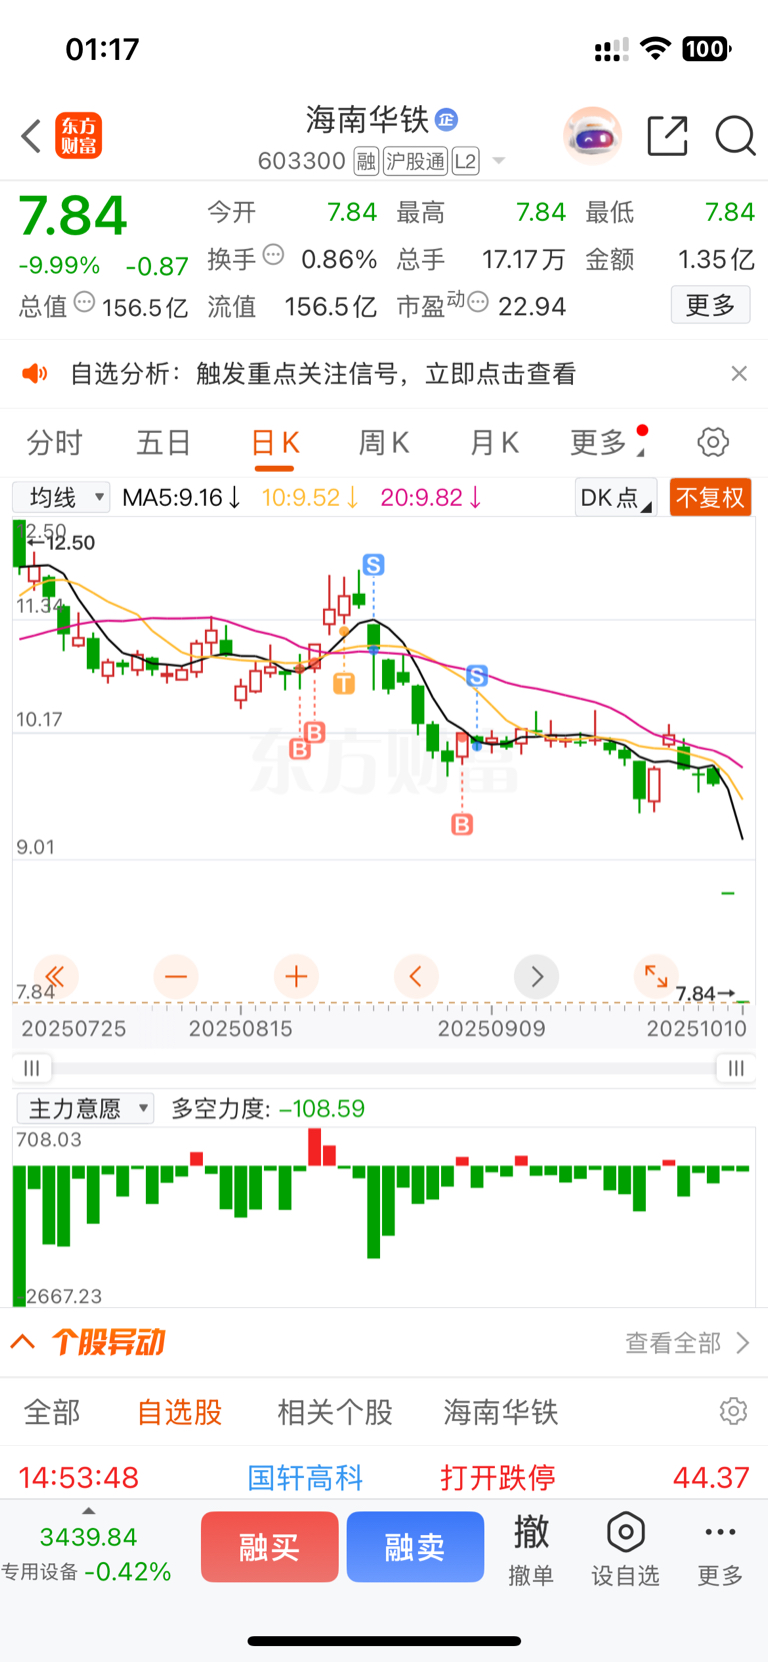Open 查看全部 link
Screen dimensions: 768x1663
[687, 1343]
